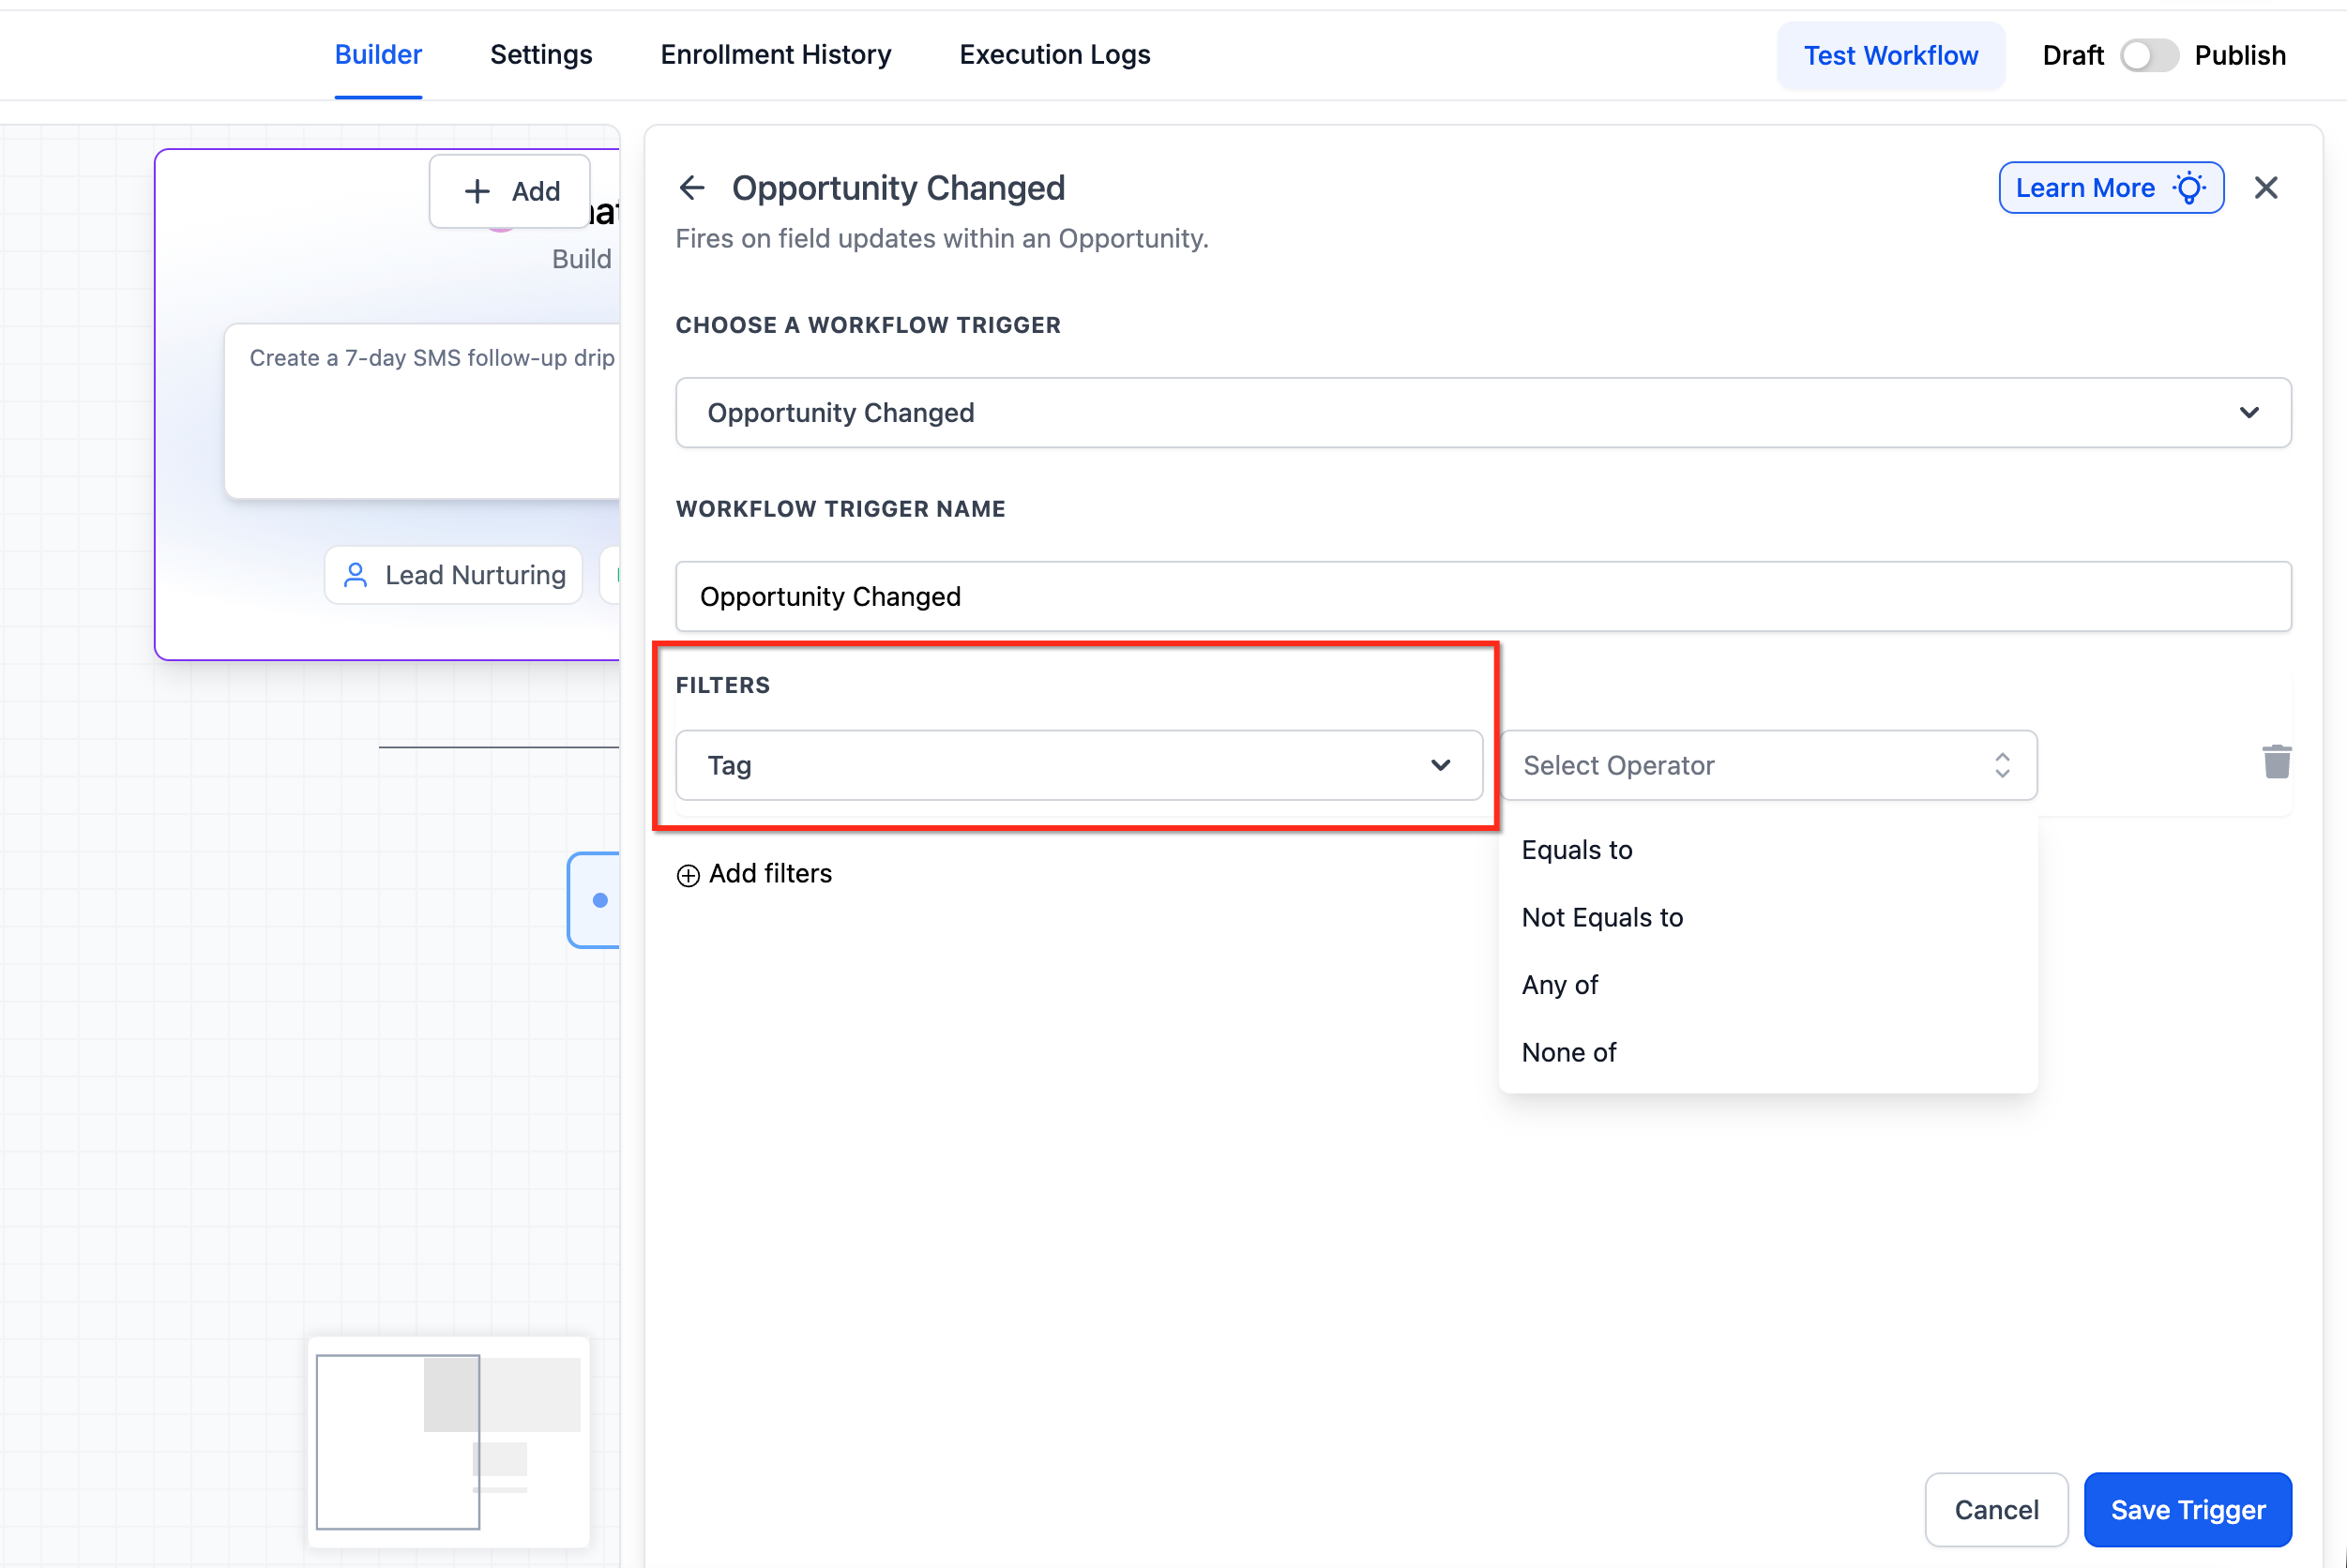
Task: Open the Enrollment History tab
Action: (x=775, y=55)
